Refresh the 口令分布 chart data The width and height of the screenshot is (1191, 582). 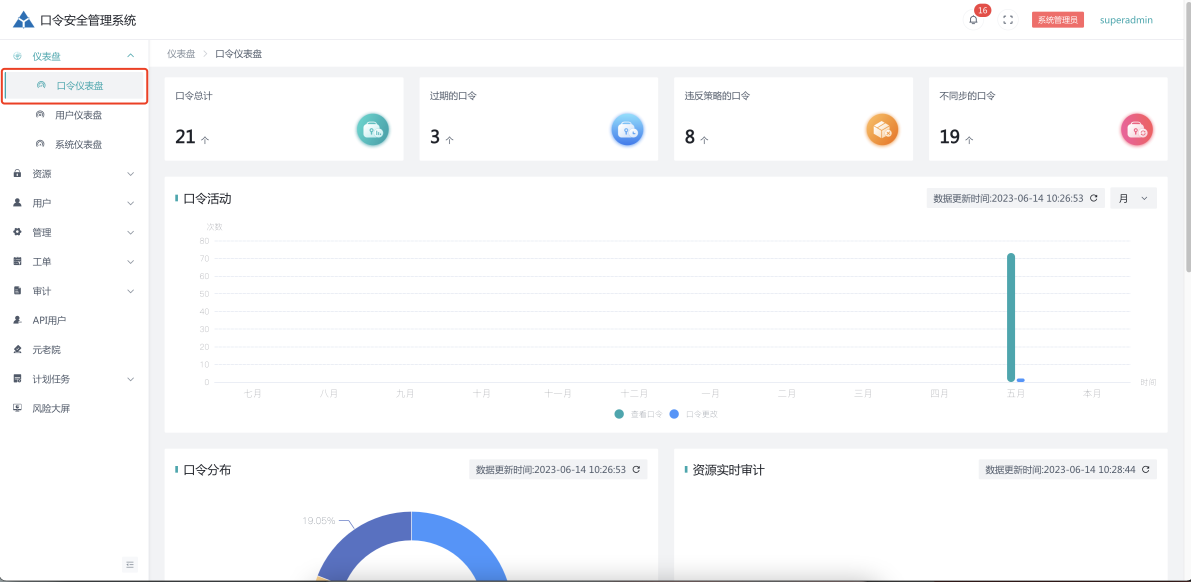pyautogui.click(x=636, y=469)
